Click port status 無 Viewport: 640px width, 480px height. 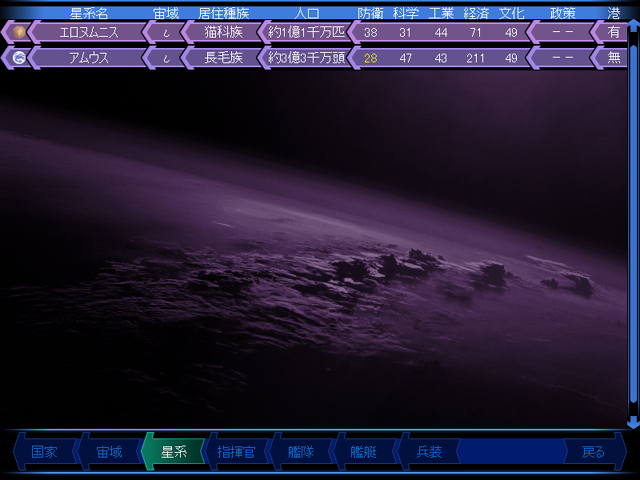613,58
